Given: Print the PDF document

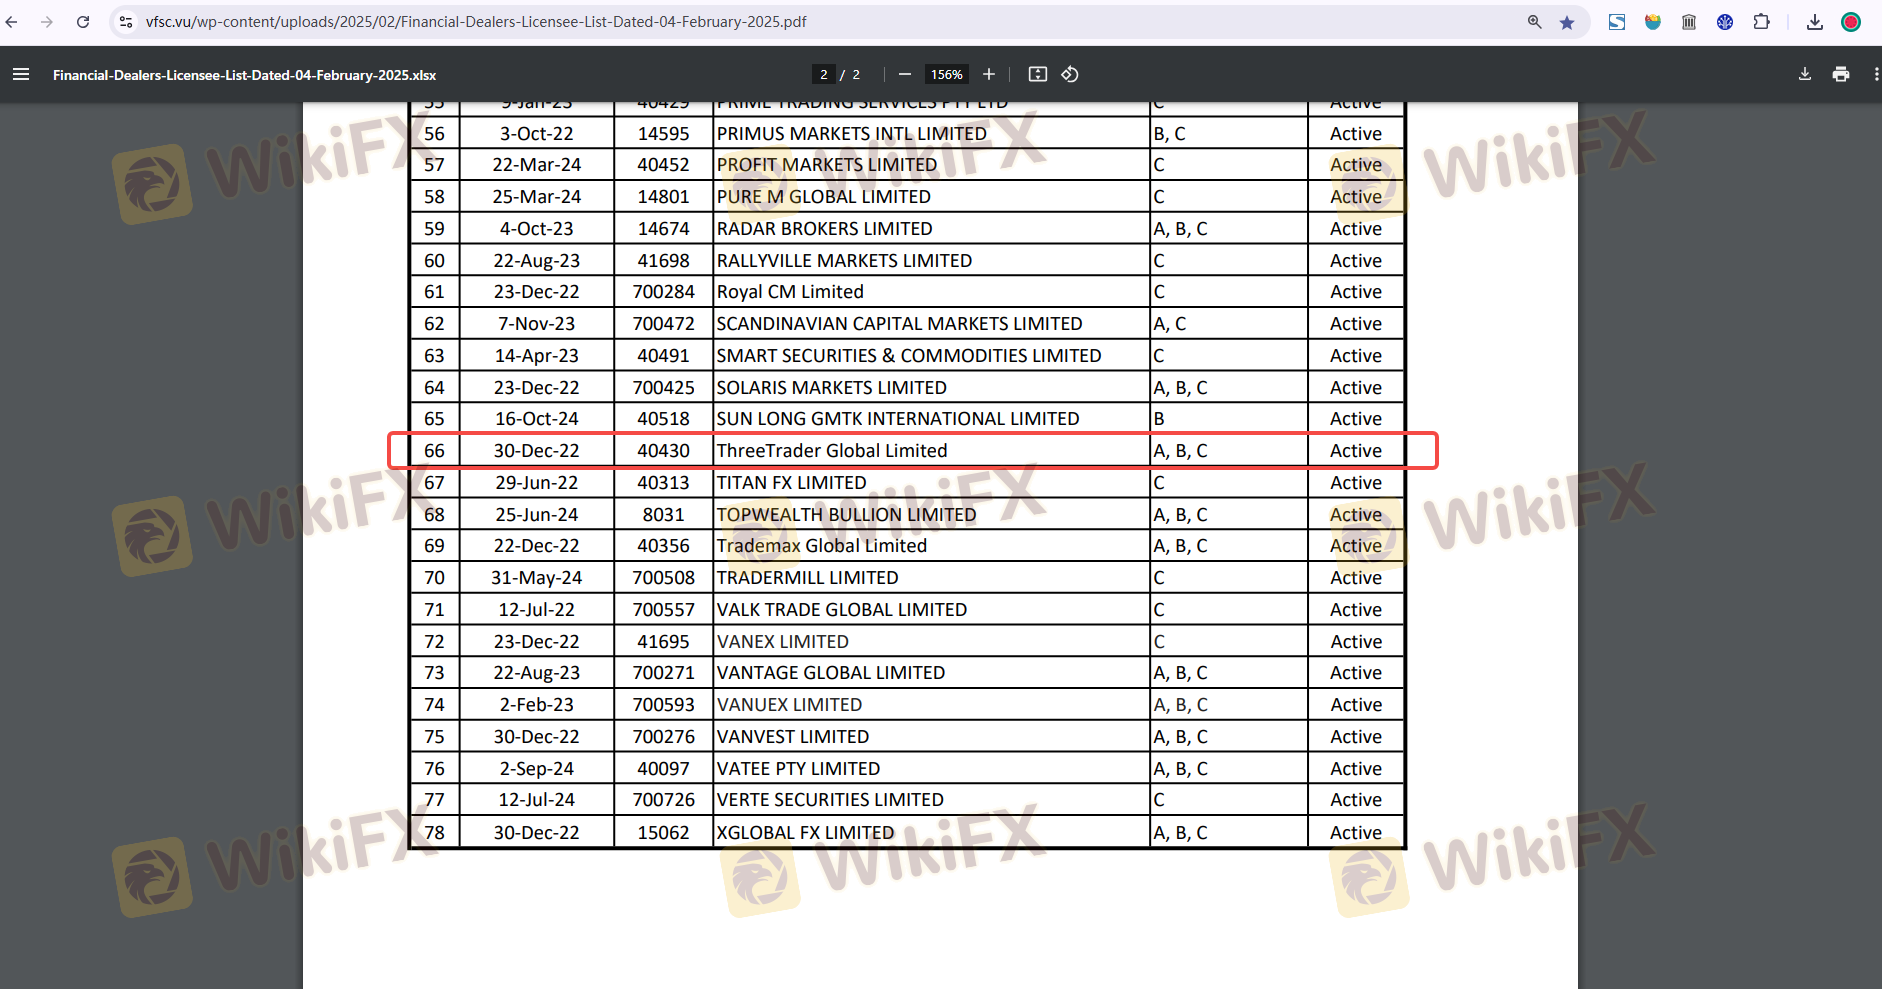Looking at the screenshot, I should point(1841,74).
